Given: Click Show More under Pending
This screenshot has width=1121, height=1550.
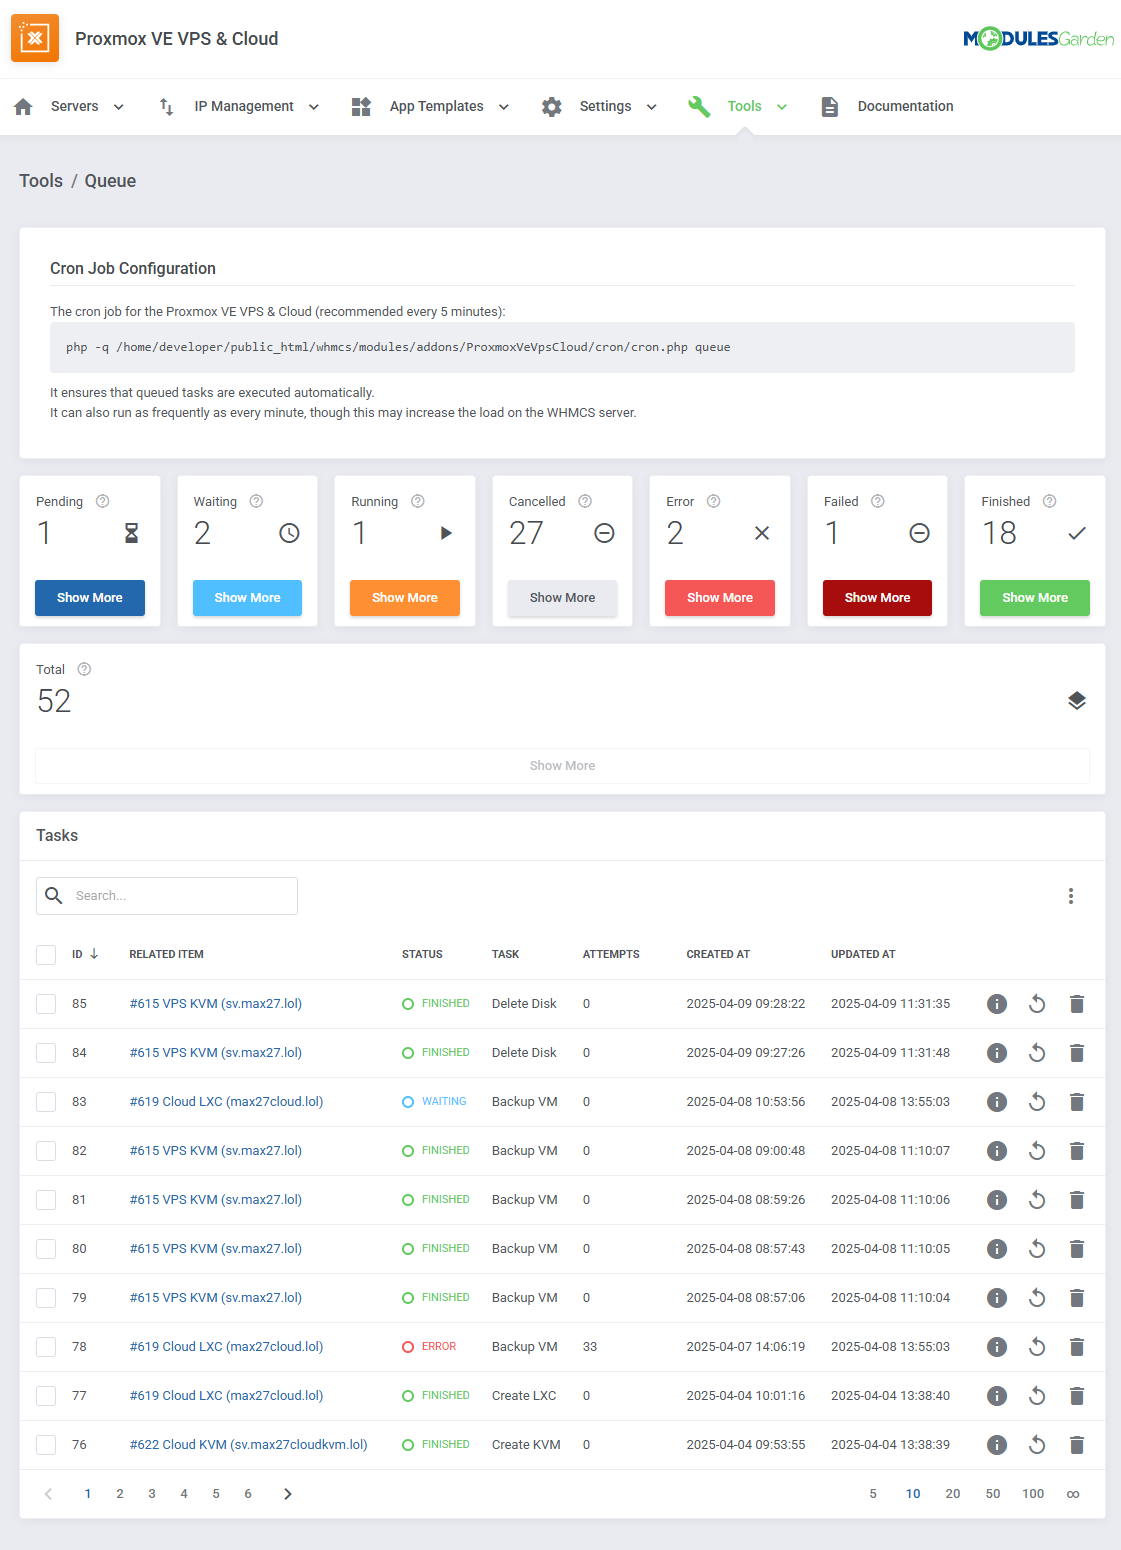Looking at the screenshot, I should [90, 598].
